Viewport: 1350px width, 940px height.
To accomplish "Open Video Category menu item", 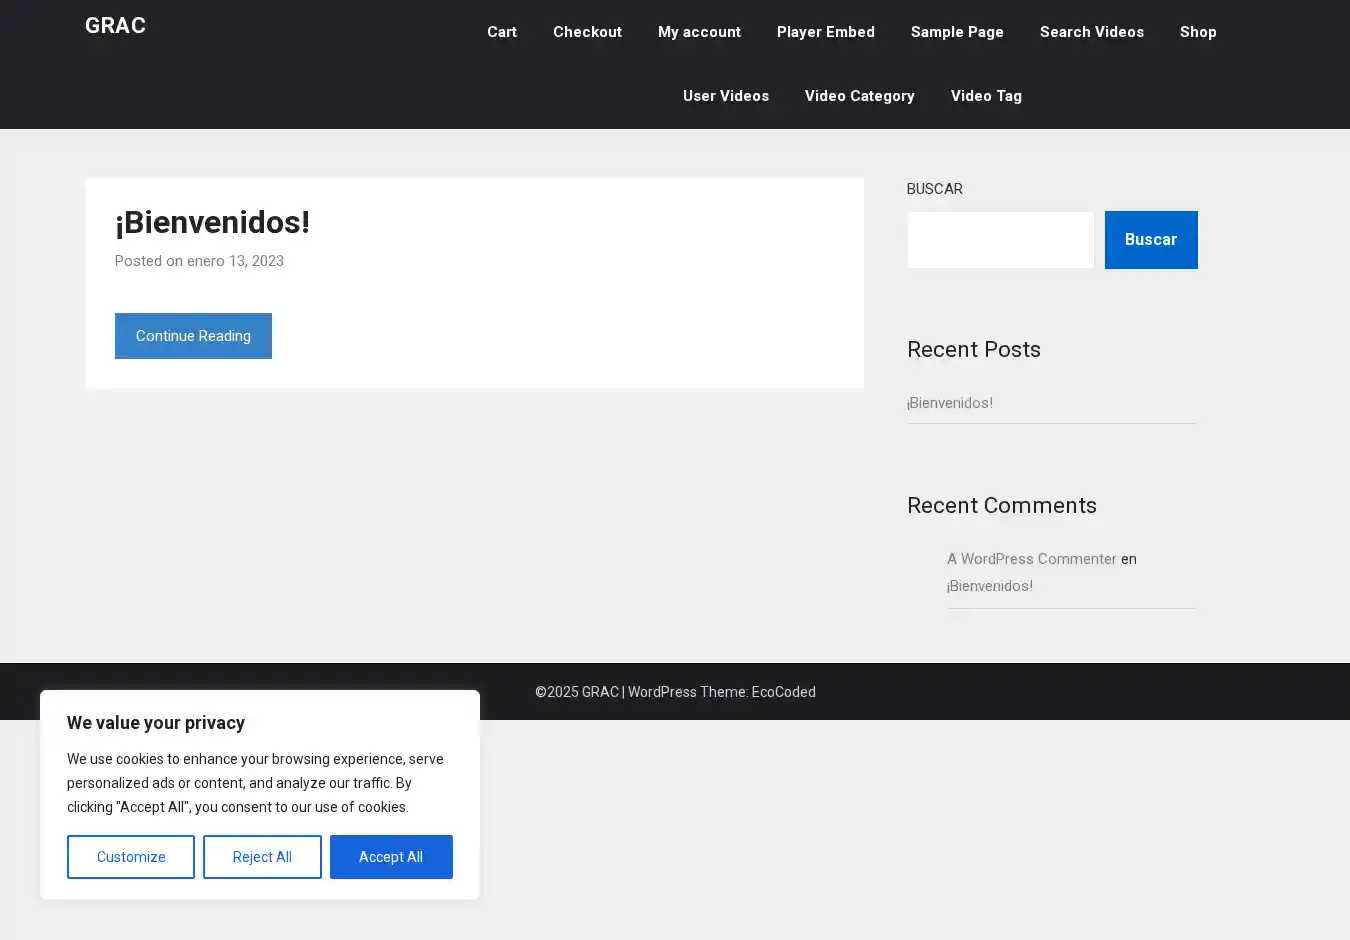I will pos(859,96).
